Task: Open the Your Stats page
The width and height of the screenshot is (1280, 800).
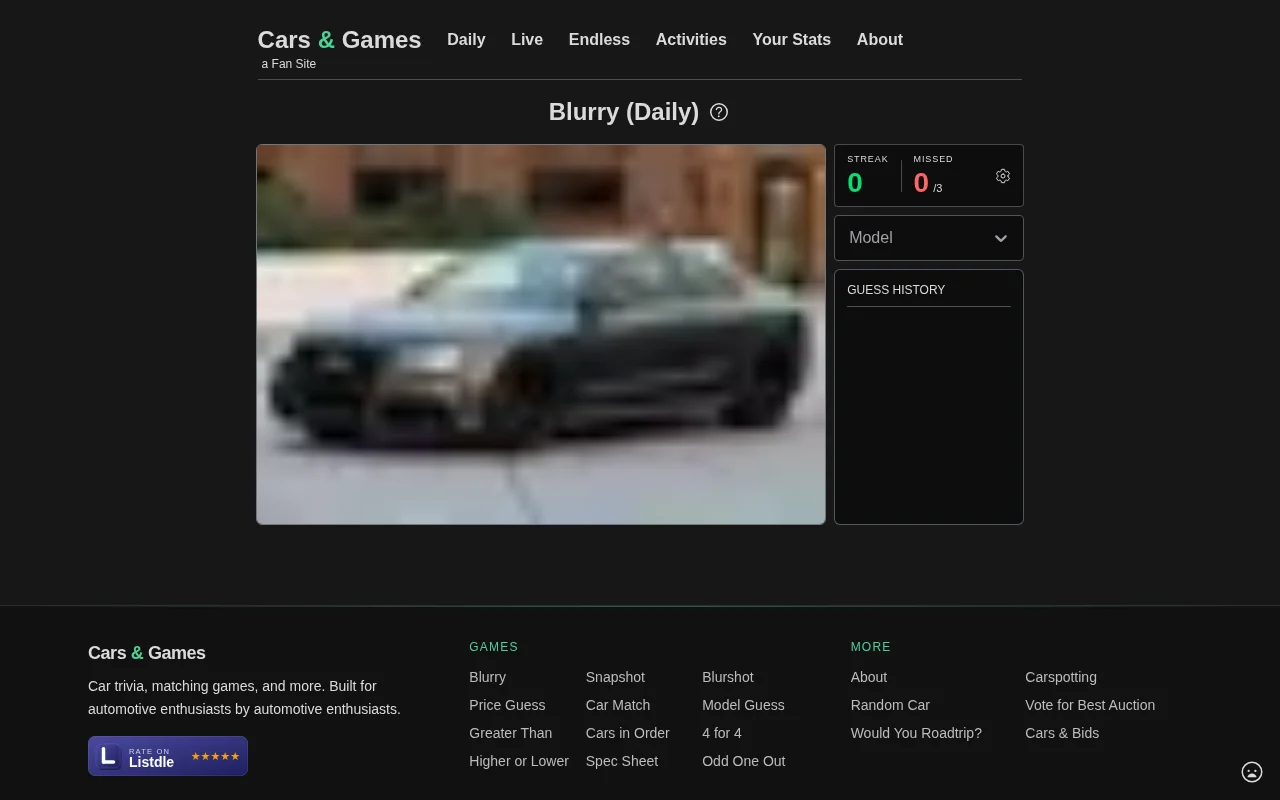Action: point(792,40)
